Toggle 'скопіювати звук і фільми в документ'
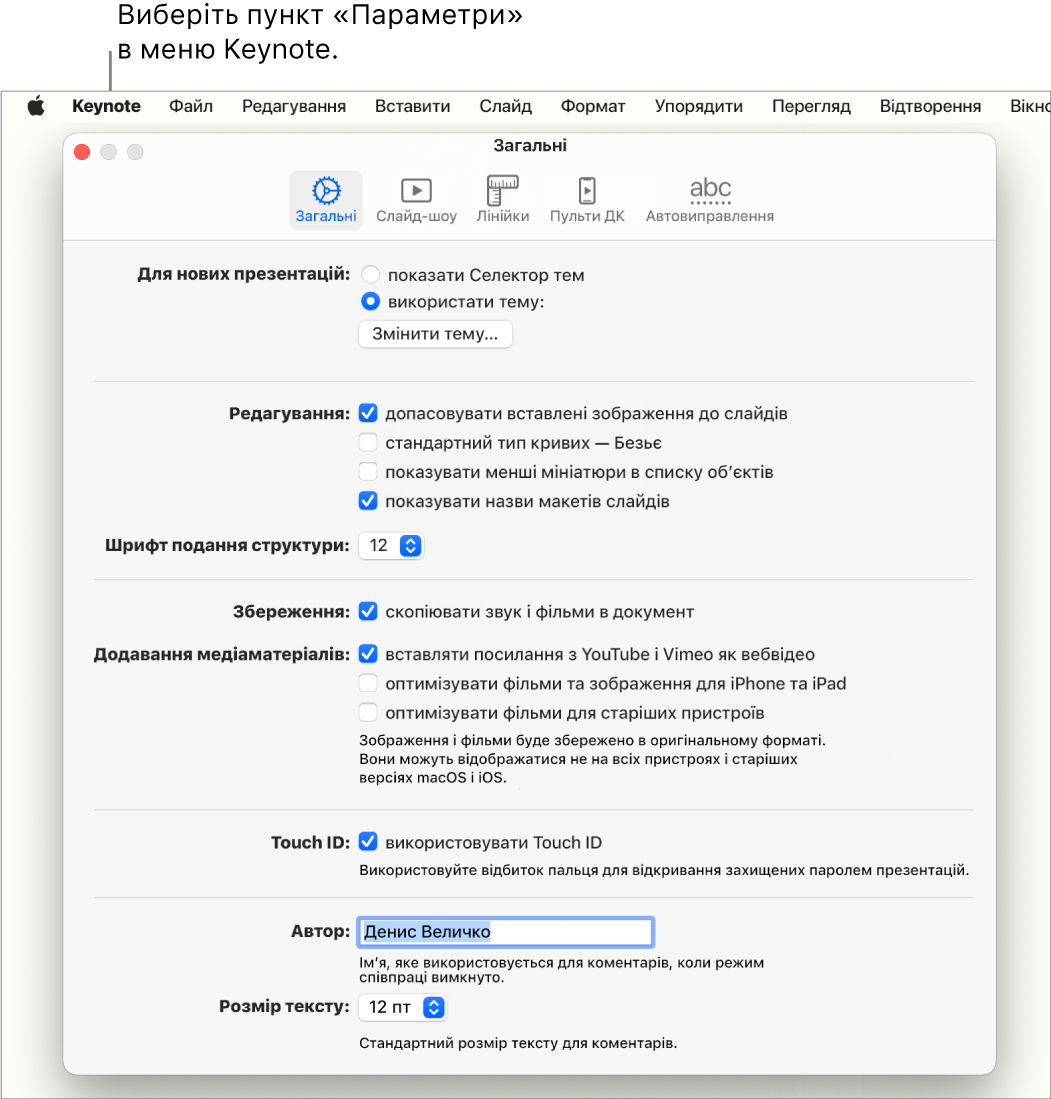The width and height of the screenshot is (1051, 1099). click(368, 611)
